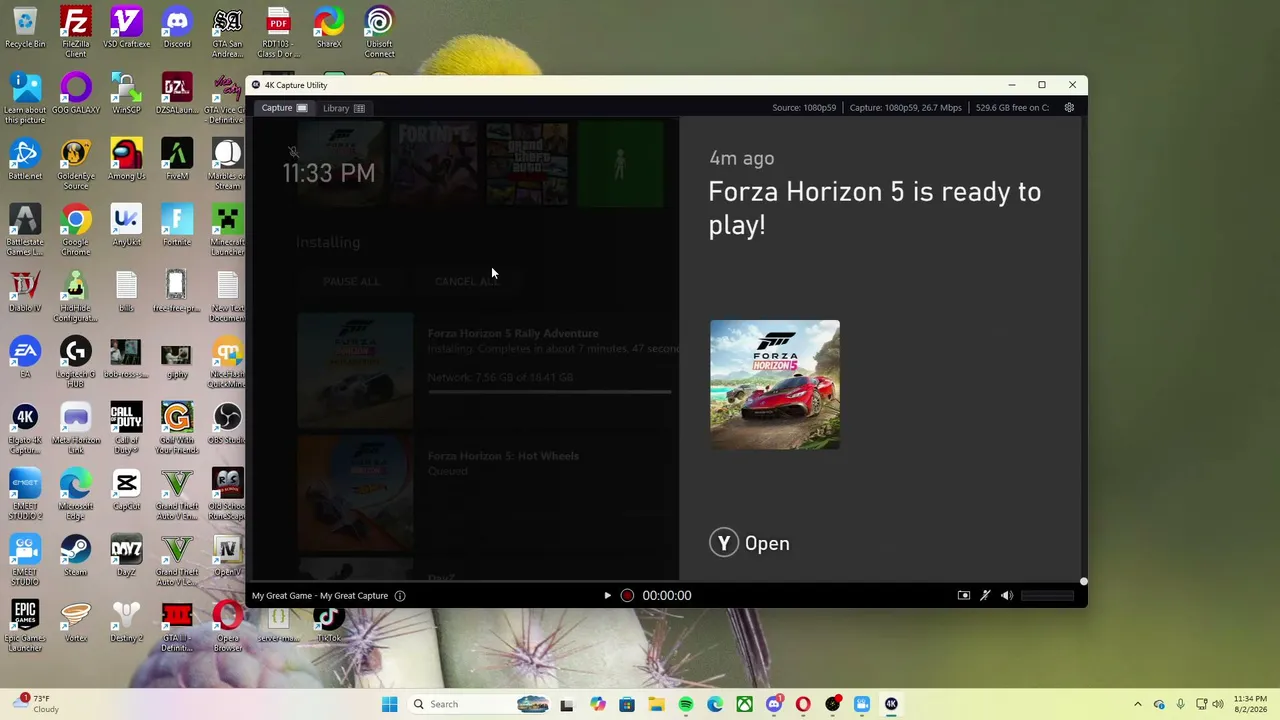The image size is (1280, 720).
Task: Select the Microsoft Edge desktop shortcut
Action: pyautogui.click(x=76, y=494)
